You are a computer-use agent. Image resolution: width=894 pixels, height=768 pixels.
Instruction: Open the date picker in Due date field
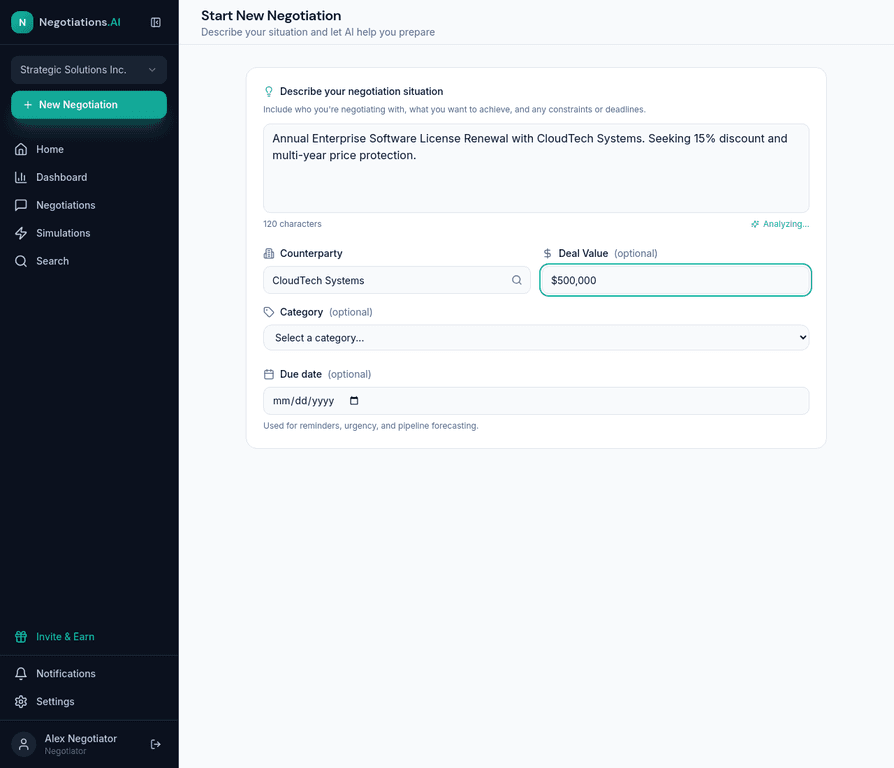pyautogui.click(x=353, y=399)
